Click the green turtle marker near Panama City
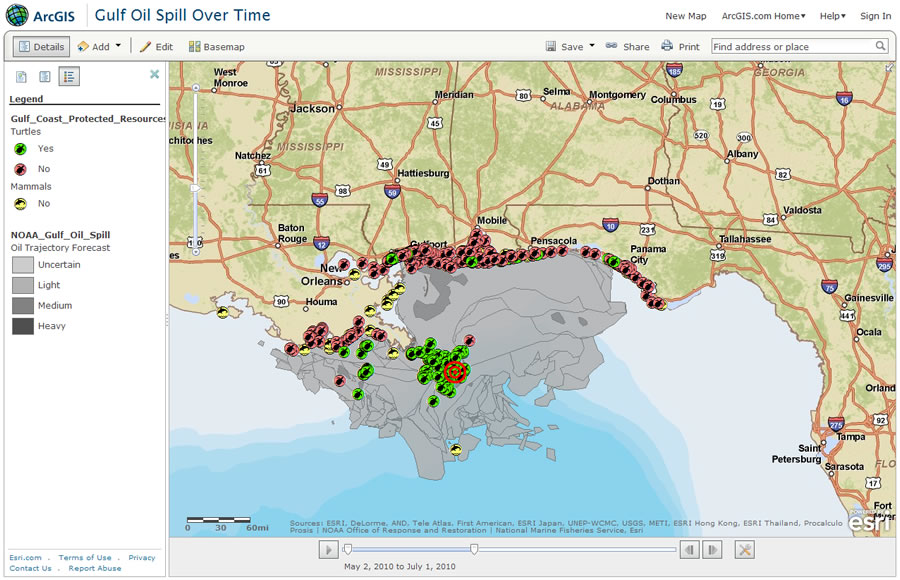 [612, 262]
